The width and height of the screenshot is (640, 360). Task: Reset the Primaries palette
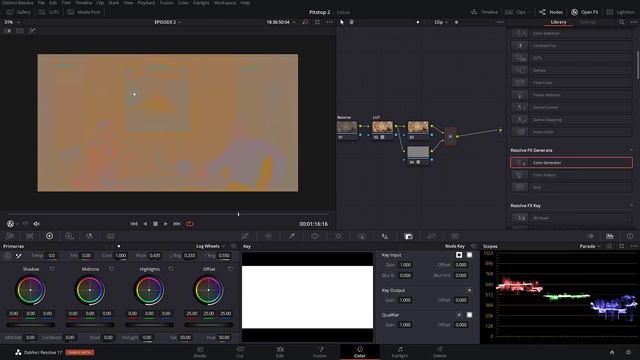[233, 246]
